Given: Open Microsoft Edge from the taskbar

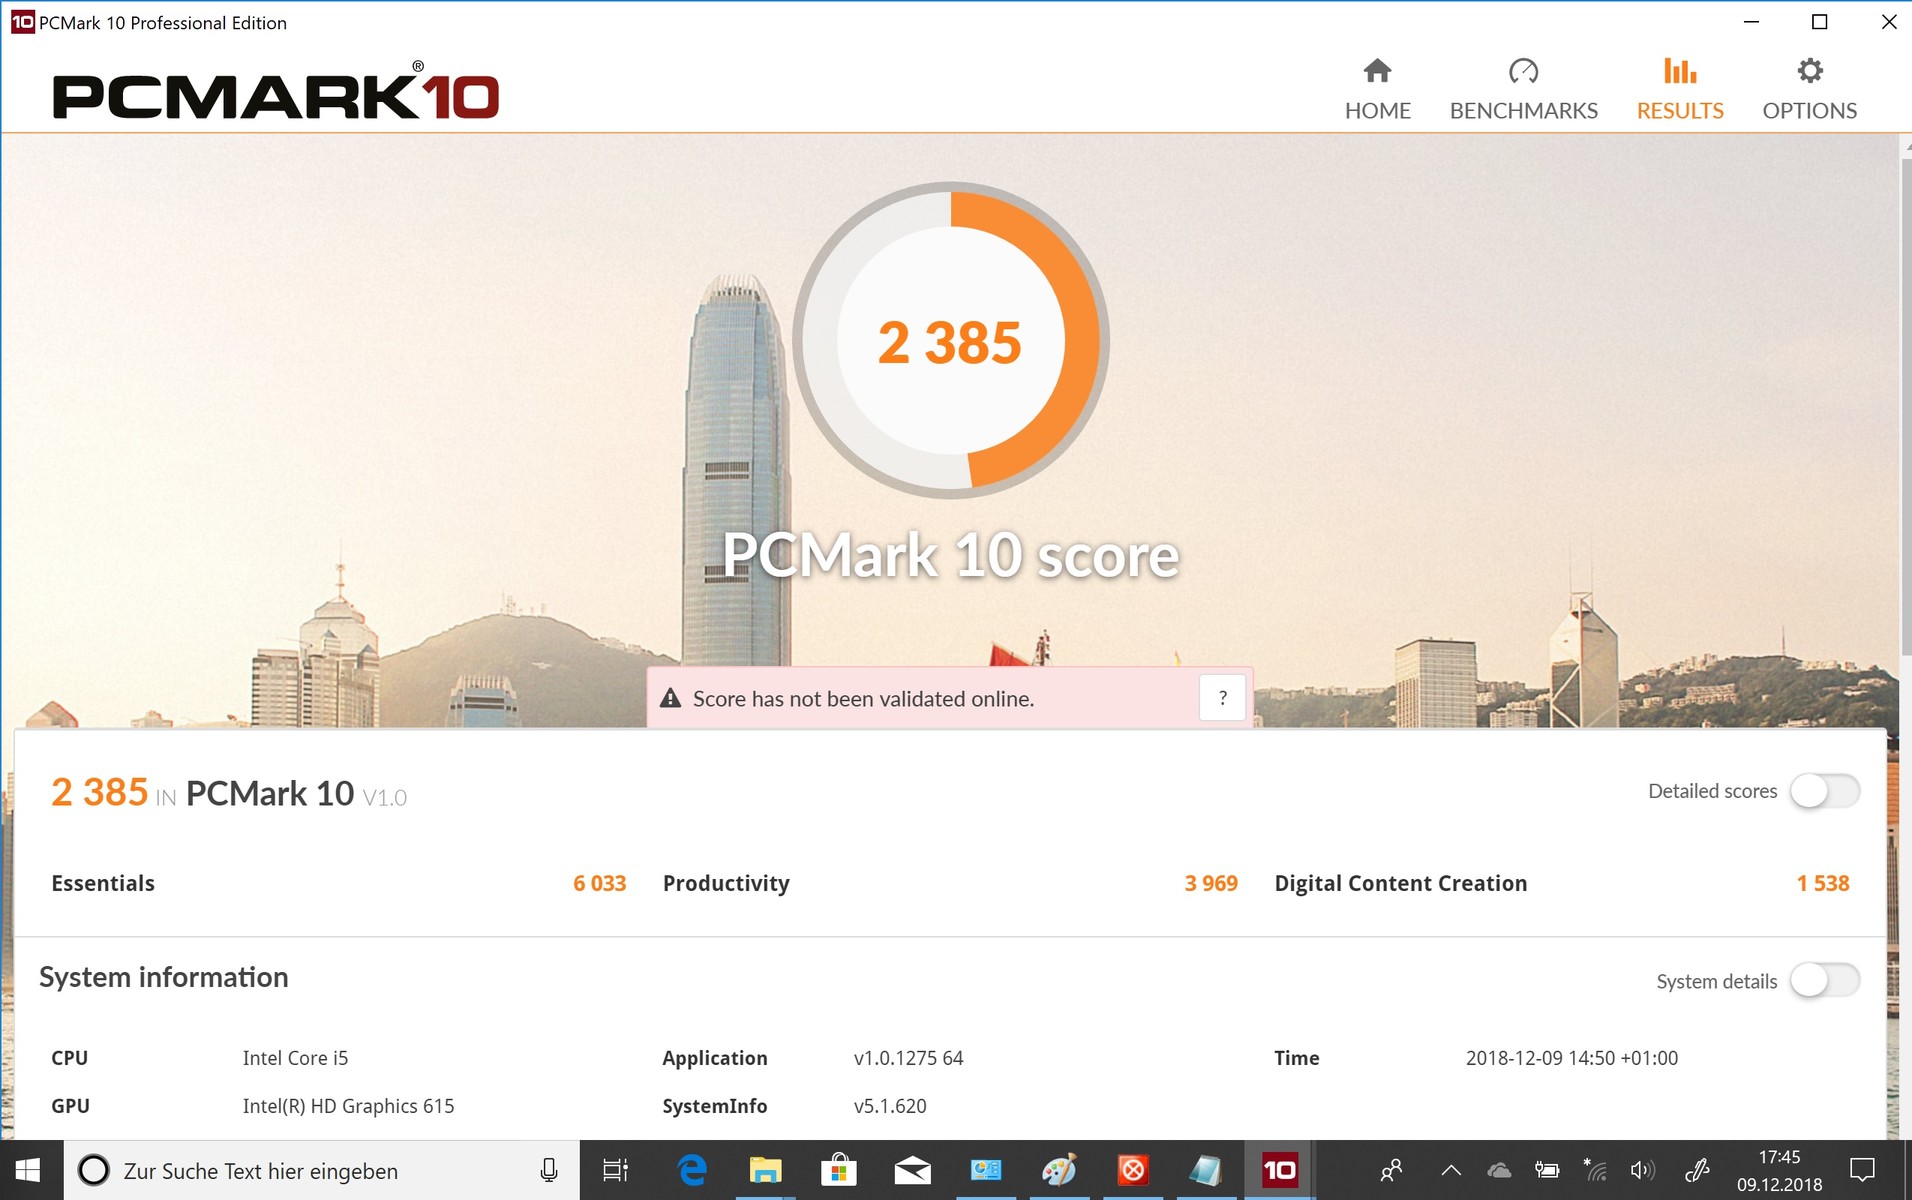Looking at the screenshot, I should click(x=692, y=1170).
